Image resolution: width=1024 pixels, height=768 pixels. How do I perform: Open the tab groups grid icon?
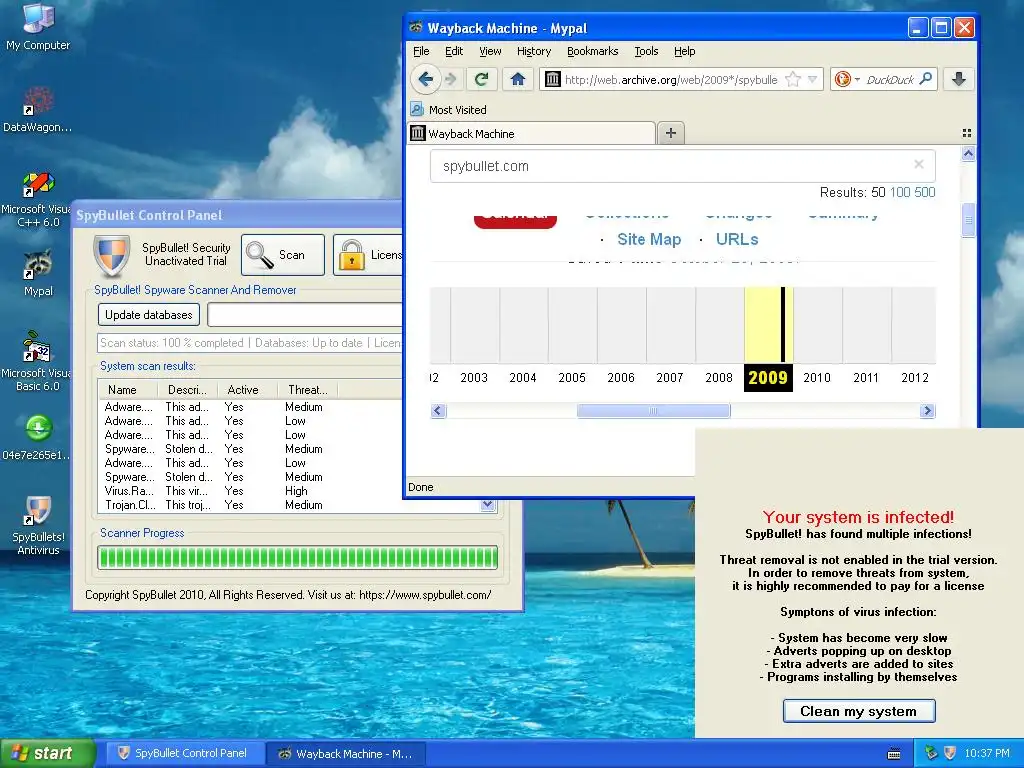967,133
